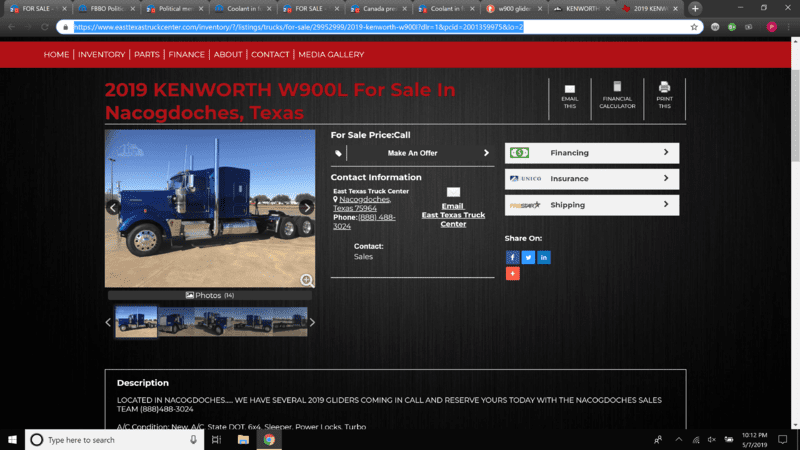
Task: Switch to the w900 glider tab
Action: (514, 9)
